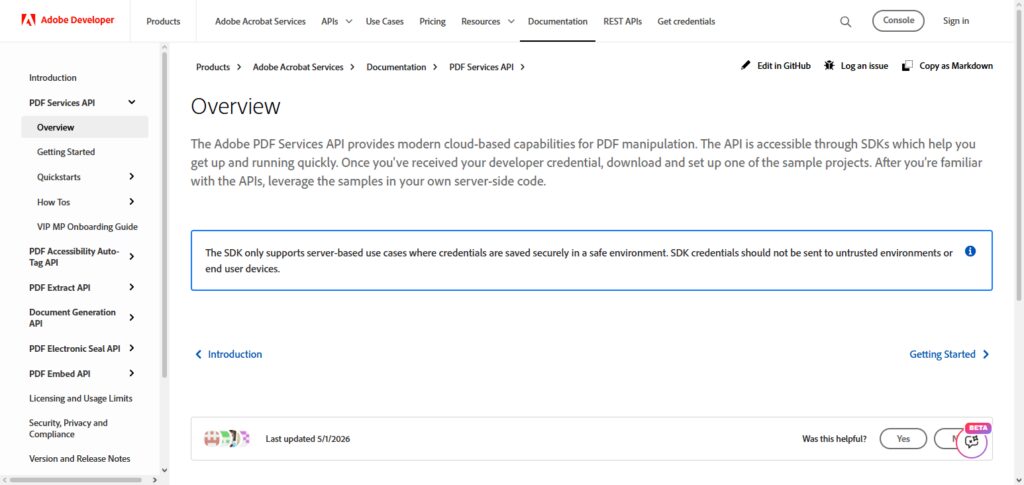Expand the APIs dropdown in top navigation
The width and height of the screenshot is (1024, 485).
tap(349, 22)
